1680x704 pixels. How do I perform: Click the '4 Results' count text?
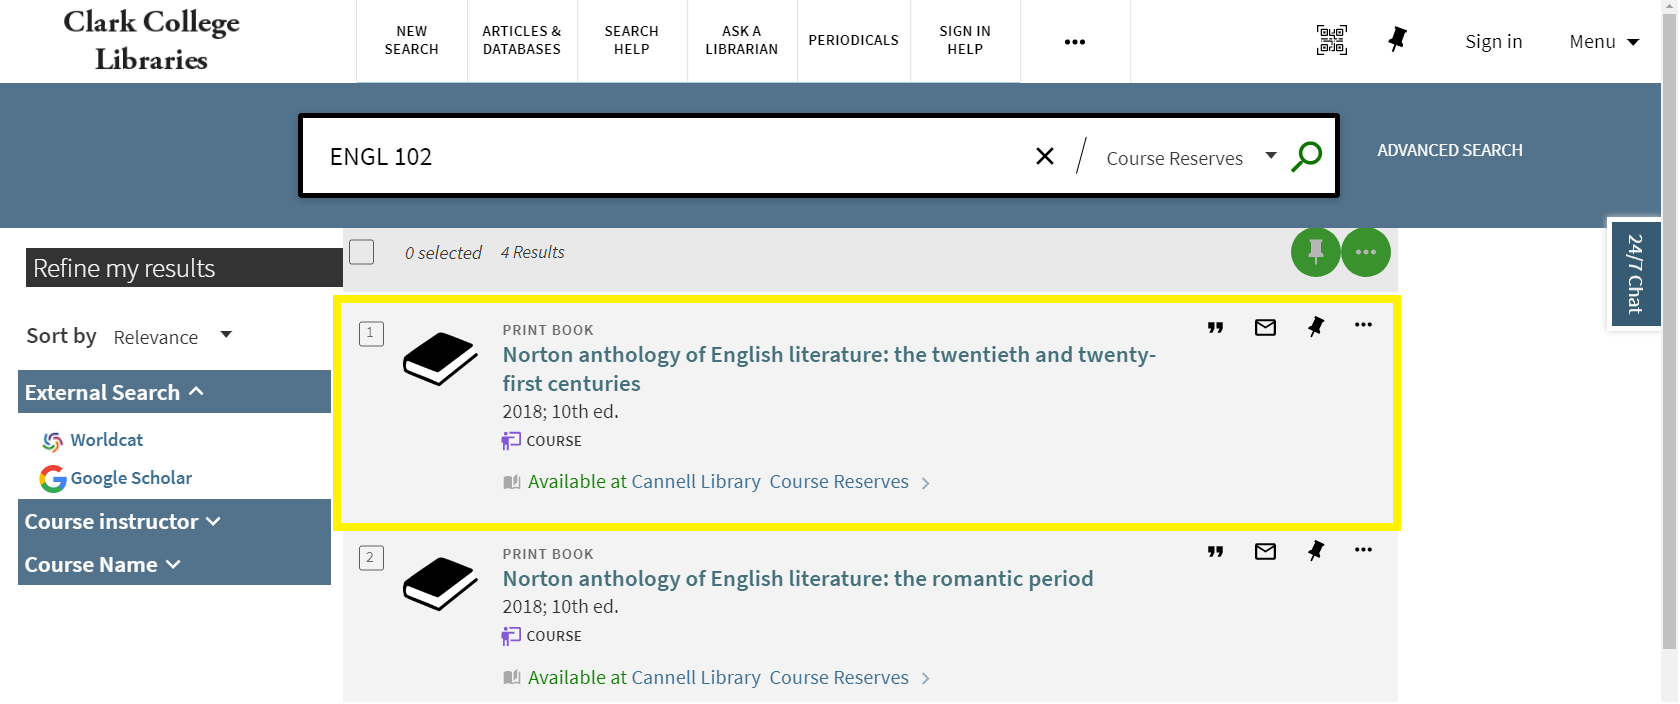click(533, 252)
